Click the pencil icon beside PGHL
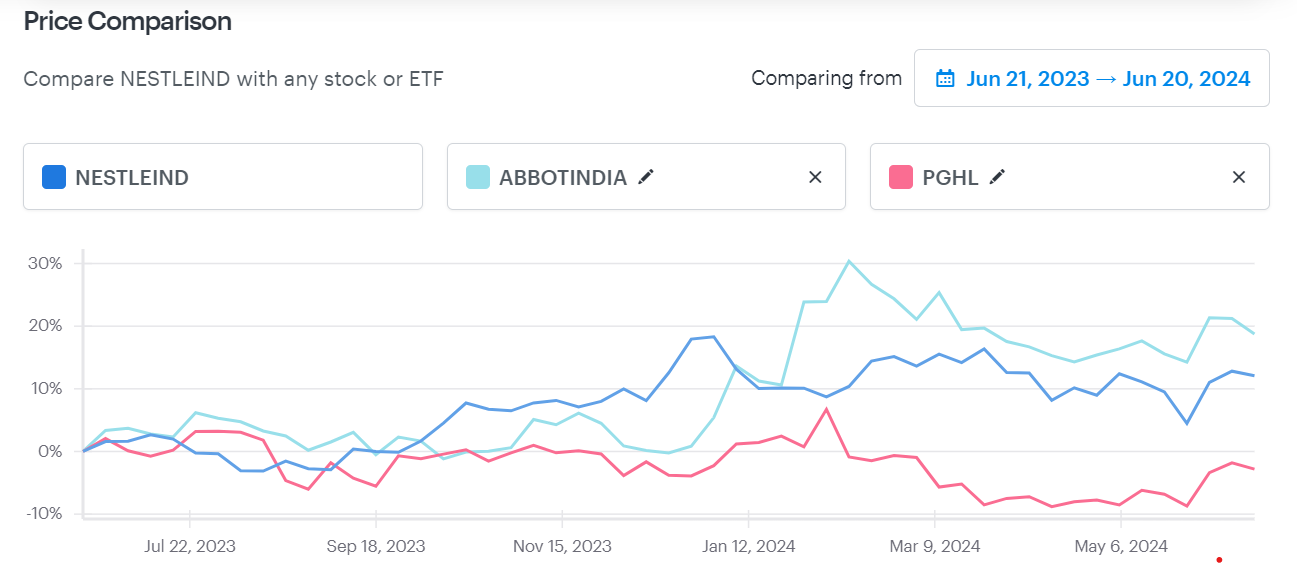The width and height of the screenshot is (1297, 586). click(x=997, y=177)
